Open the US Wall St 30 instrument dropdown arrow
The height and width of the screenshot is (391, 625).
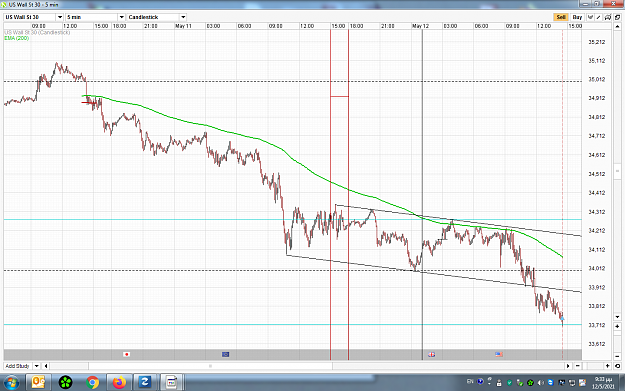pos(60,17)
